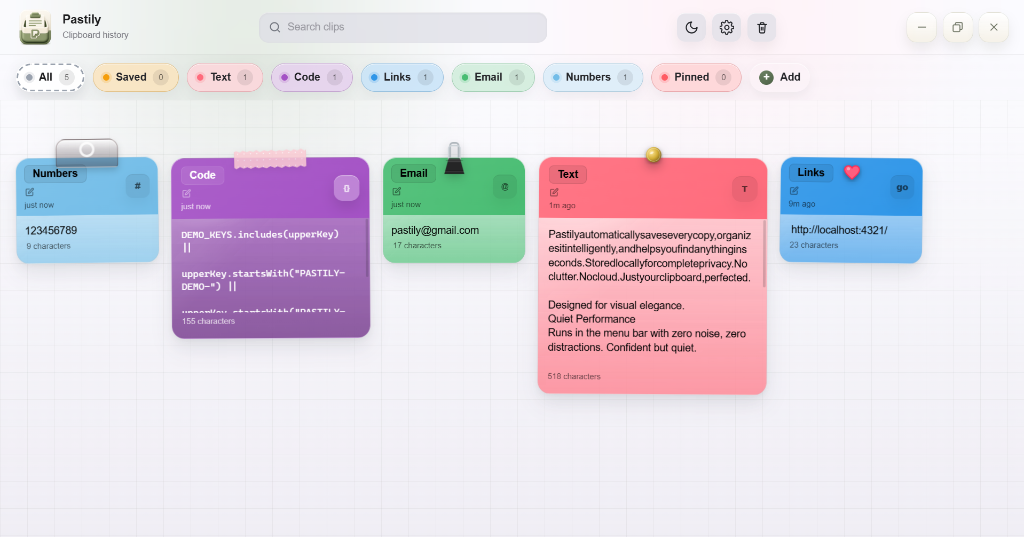Copy the 123456789 clip content
This screenshot has width=1024, height=537.
pyautogui.click(x=51, y=231)
